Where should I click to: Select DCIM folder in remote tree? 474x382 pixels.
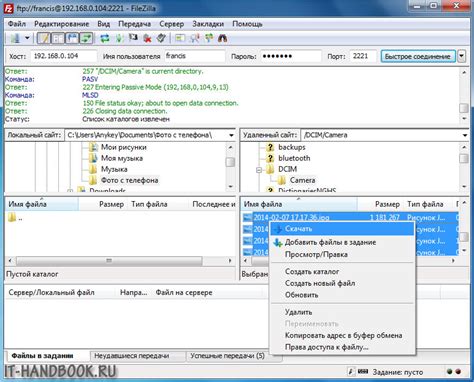click(x=287, y=169)
